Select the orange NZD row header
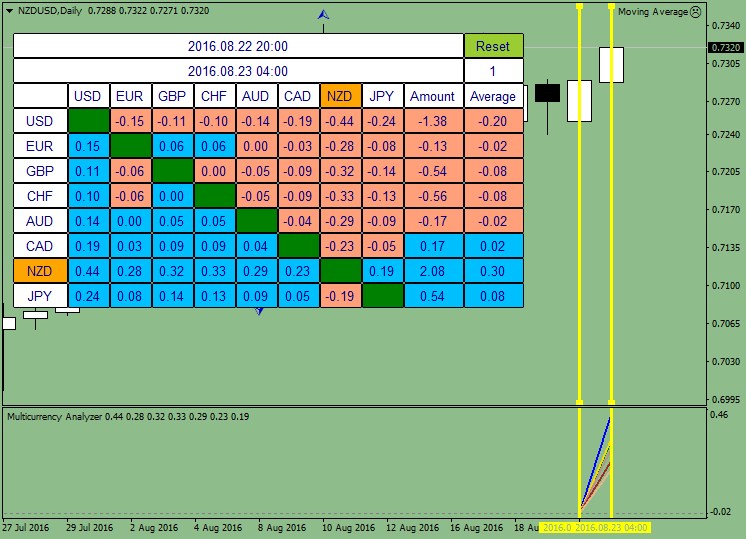This screenshot has width=746, height=539. coord(40,271)
